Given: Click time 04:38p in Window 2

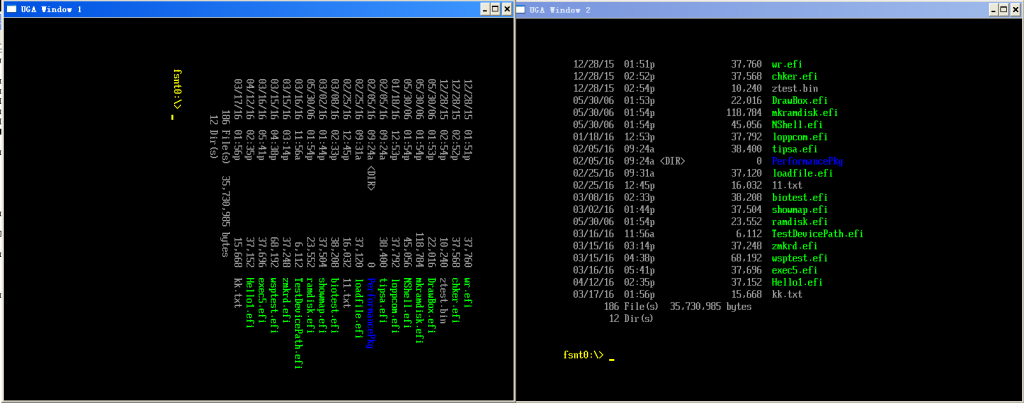Looking at the screenshot, I should click(639, 258).
